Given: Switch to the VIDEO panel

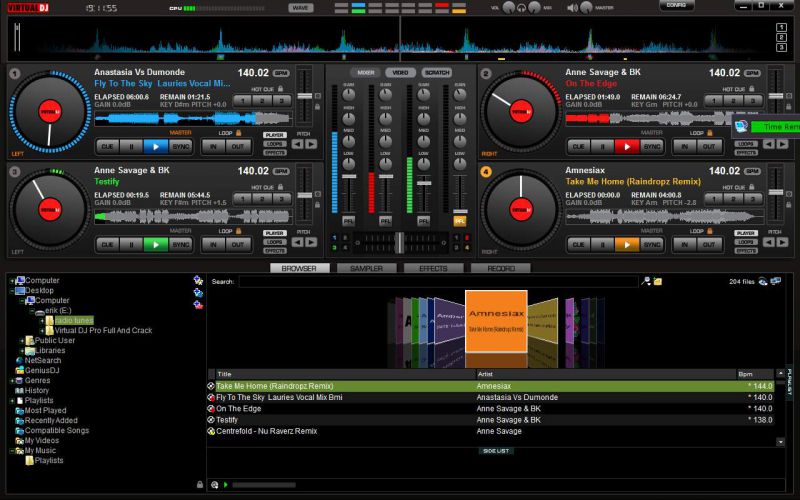Looking at the screenshot, I should (x=401, y=72).
